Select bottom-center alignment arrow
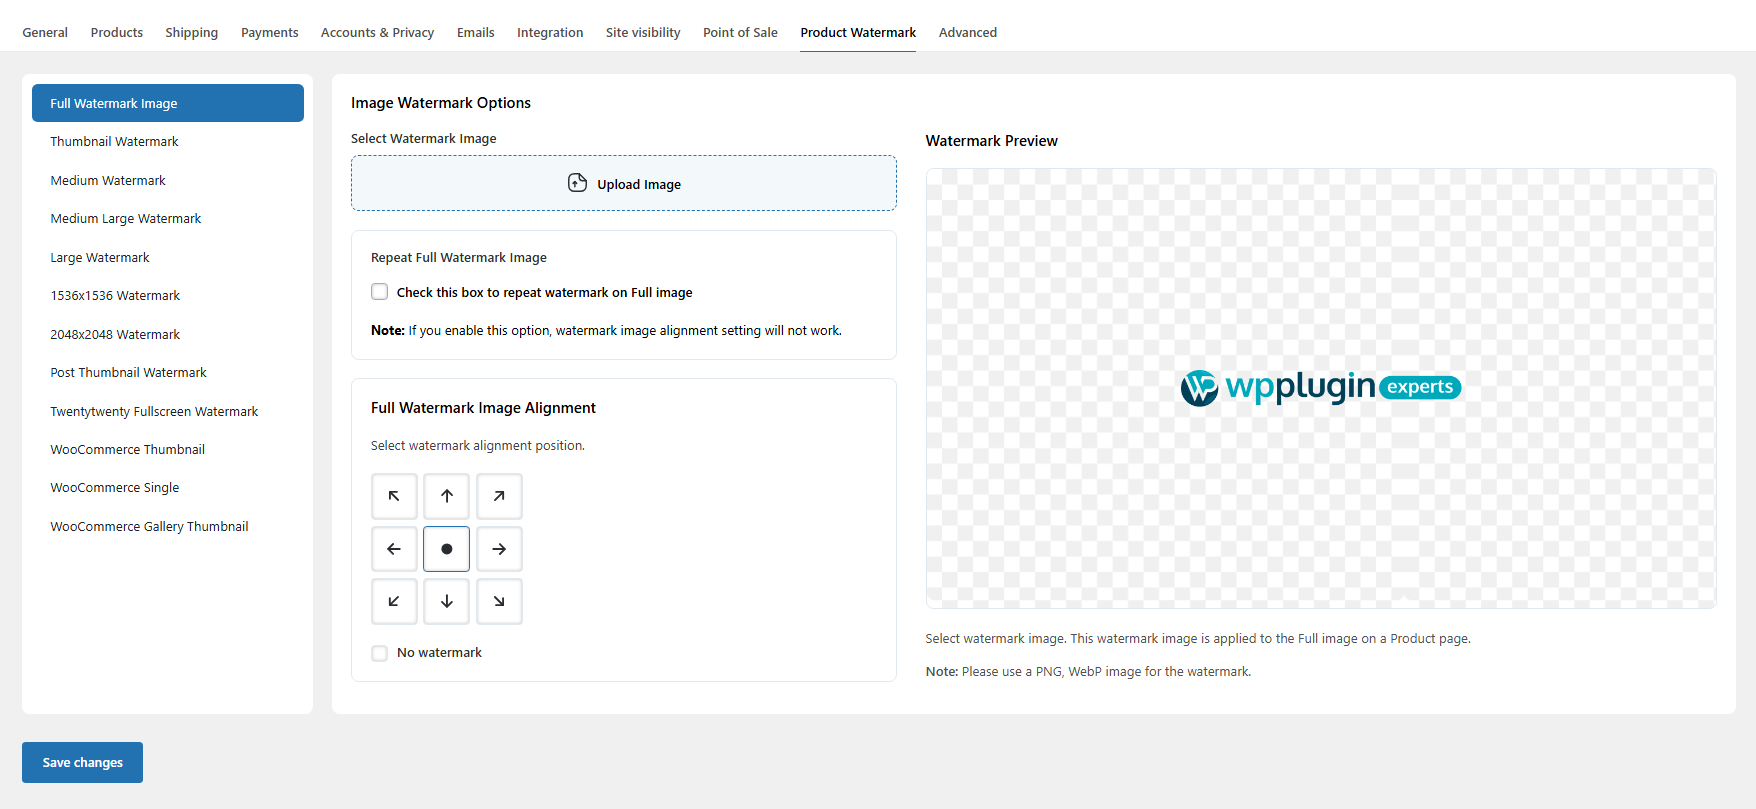 [446, 601]
